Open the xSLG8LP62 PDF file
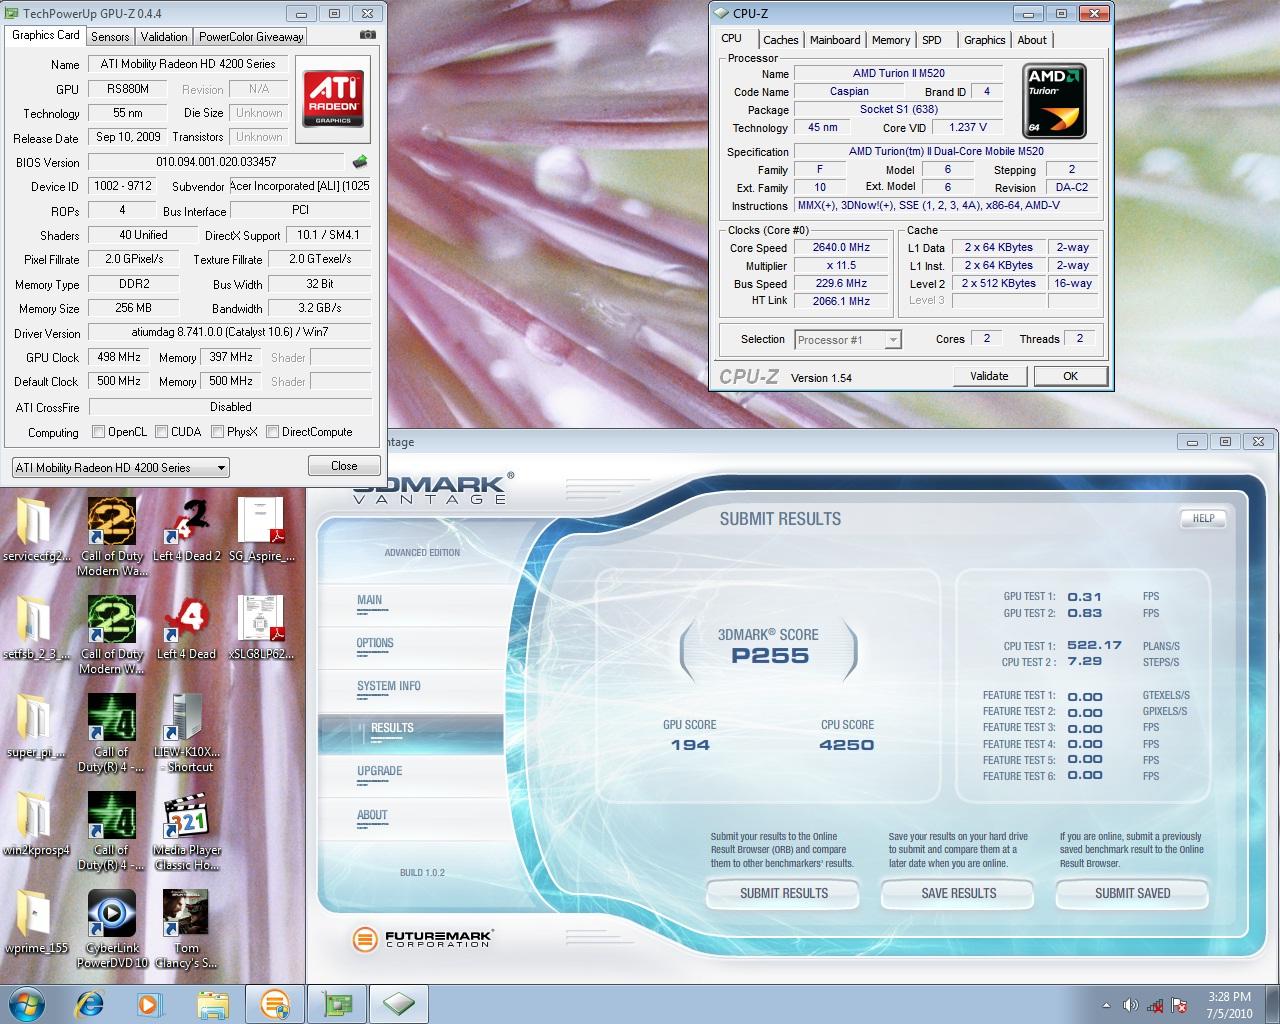The height and width of the screenshot is (1024, 1280). click(x=262, y=628)
